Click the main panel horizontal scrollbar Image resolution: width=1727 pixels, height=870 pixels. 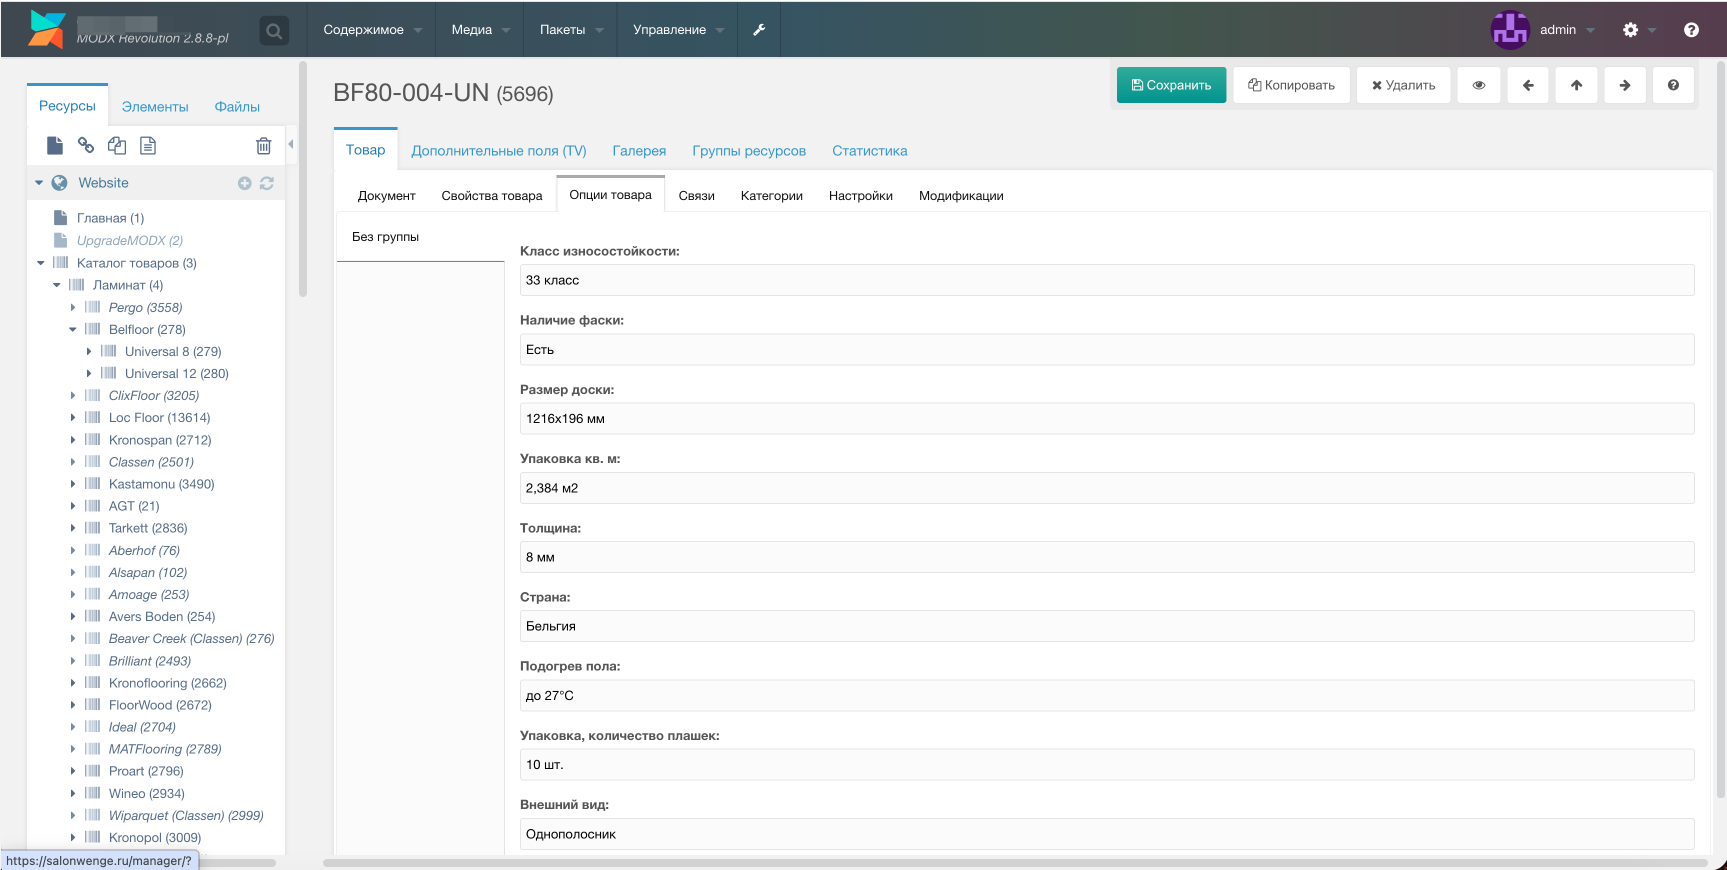tap(1015, 862)
